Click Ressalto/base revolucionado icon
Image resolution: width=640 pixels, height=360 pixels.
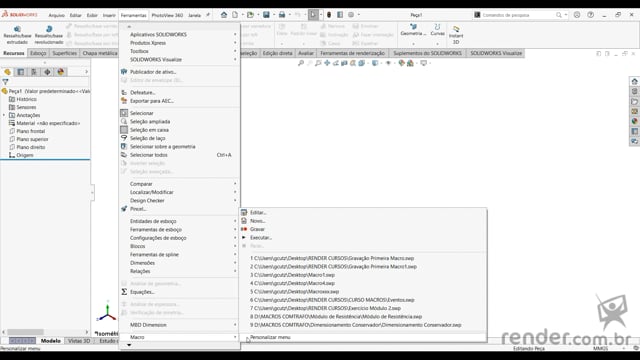49,29
